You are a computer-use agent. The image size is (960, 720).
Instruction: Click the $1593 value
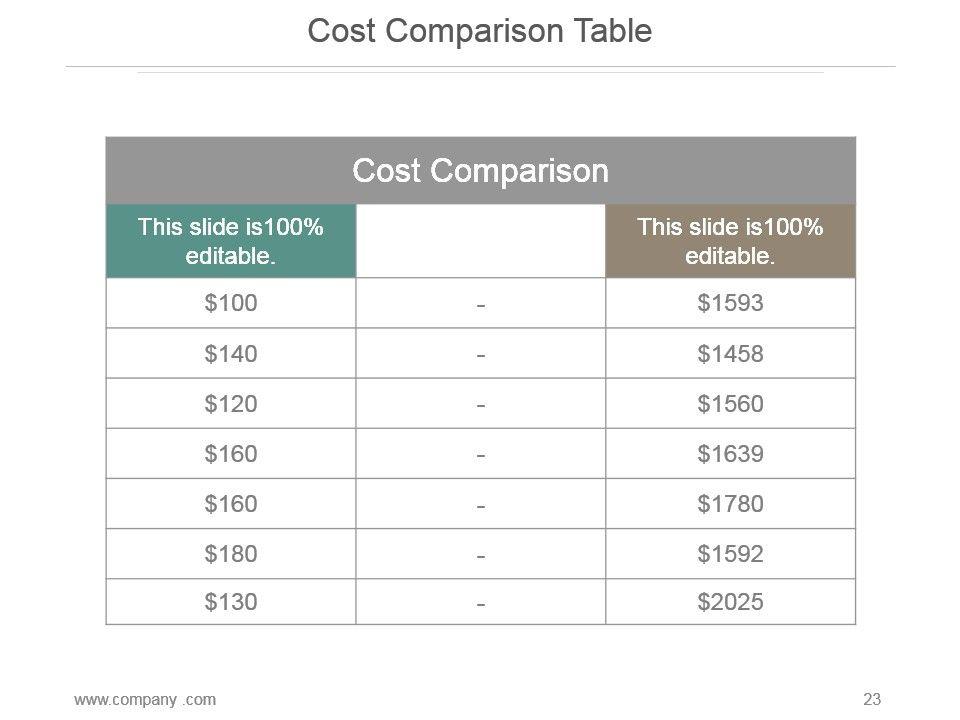pos(730,303)
